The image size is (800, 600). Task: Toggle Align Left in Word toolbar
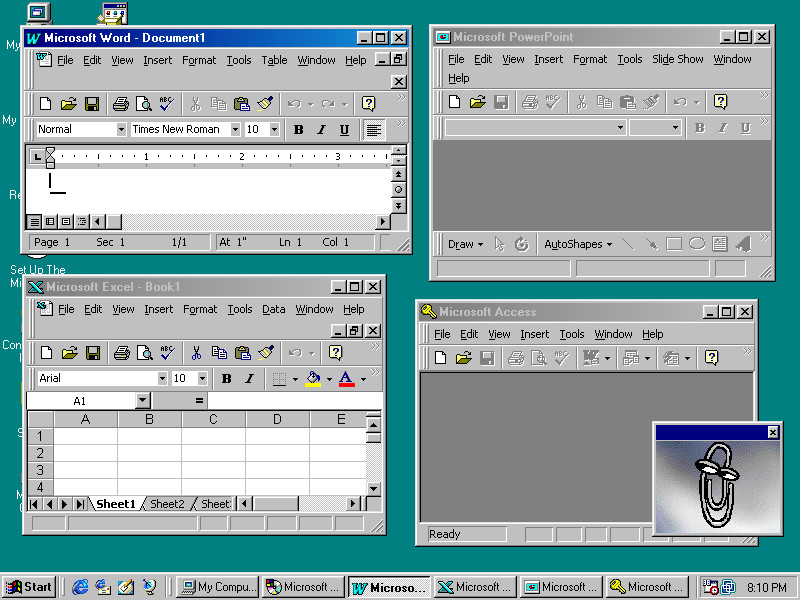click(x=373, y=130)
